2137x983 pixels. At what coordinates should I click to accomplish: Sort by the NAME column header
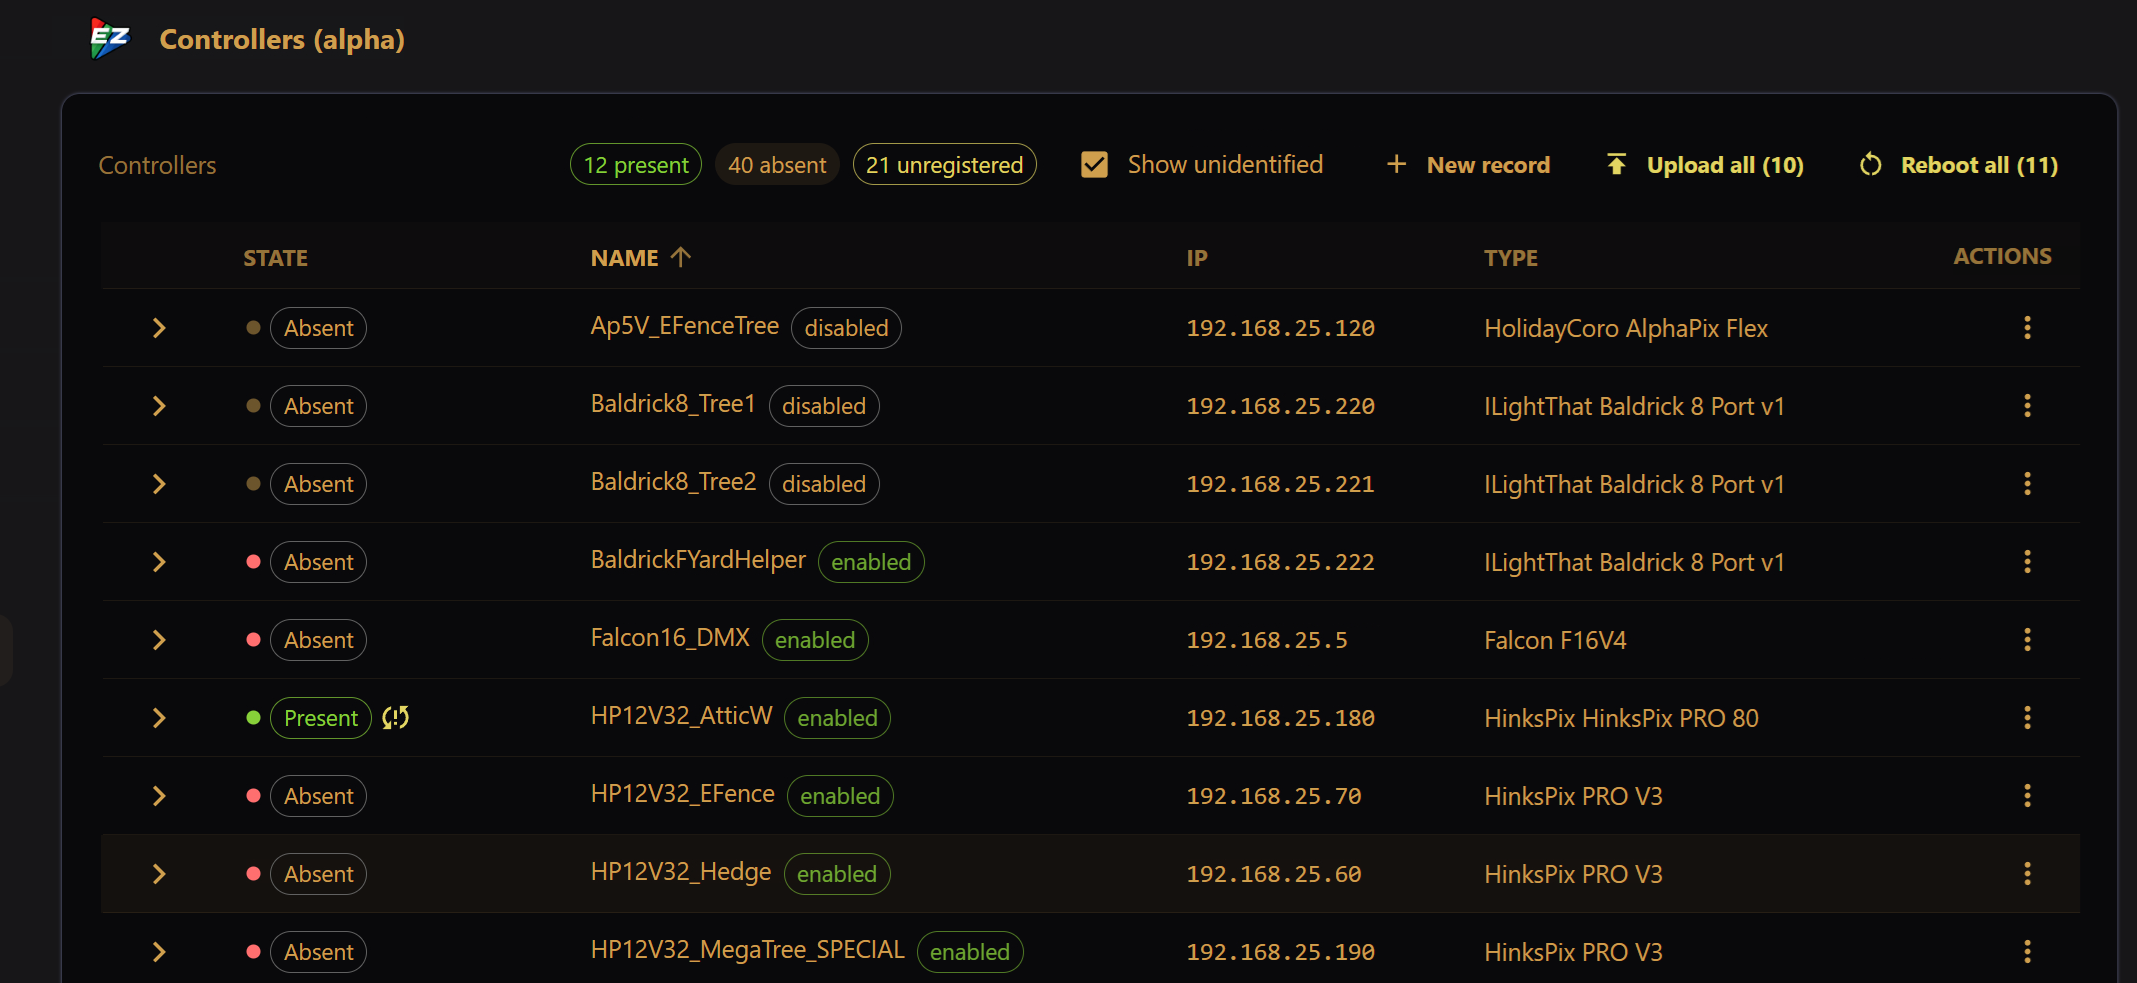point(624,258)
